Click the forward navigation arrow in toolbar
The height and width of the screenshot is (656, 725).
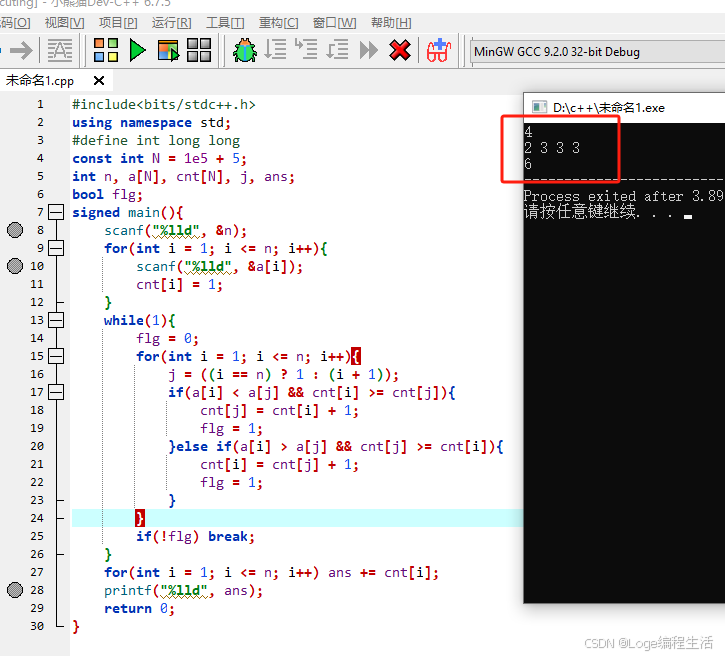point(21,50)
